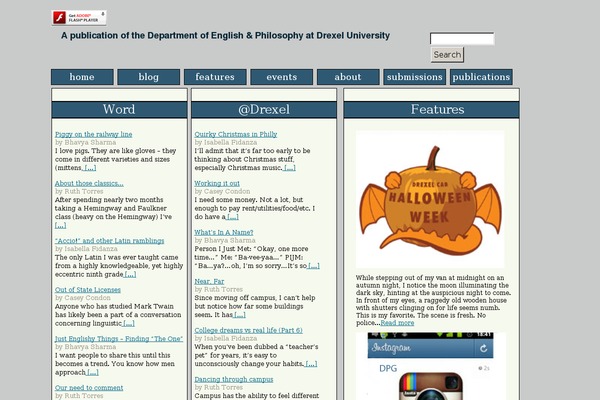
Task: Click 'by Ruth Torres' under Near, Far
Action: pos(218,289)
